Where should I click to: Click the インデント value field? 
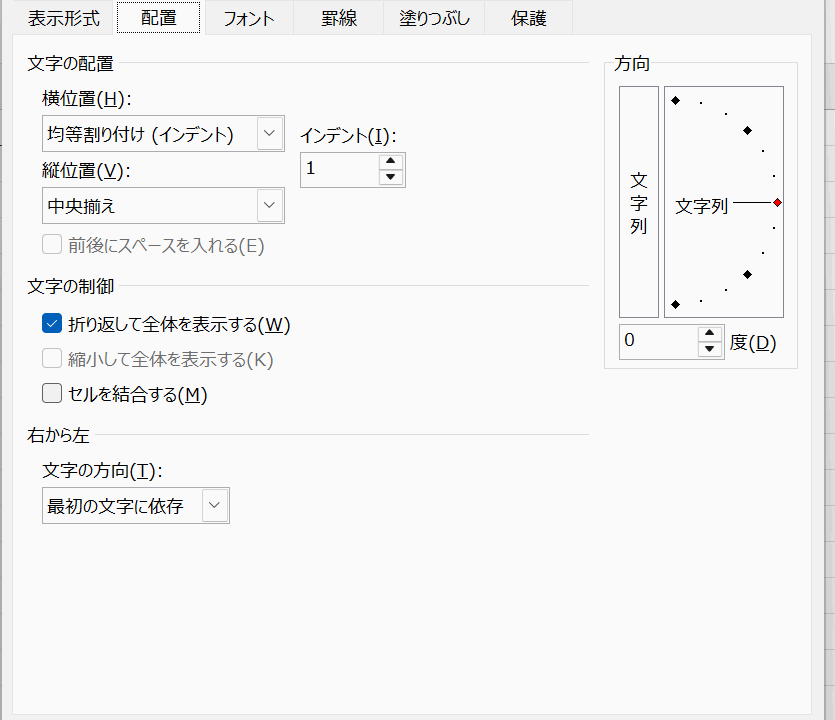click(339, 169)
